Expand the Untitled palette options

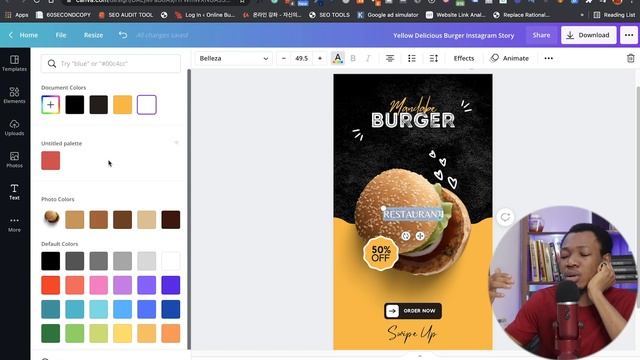pos(176,143)
